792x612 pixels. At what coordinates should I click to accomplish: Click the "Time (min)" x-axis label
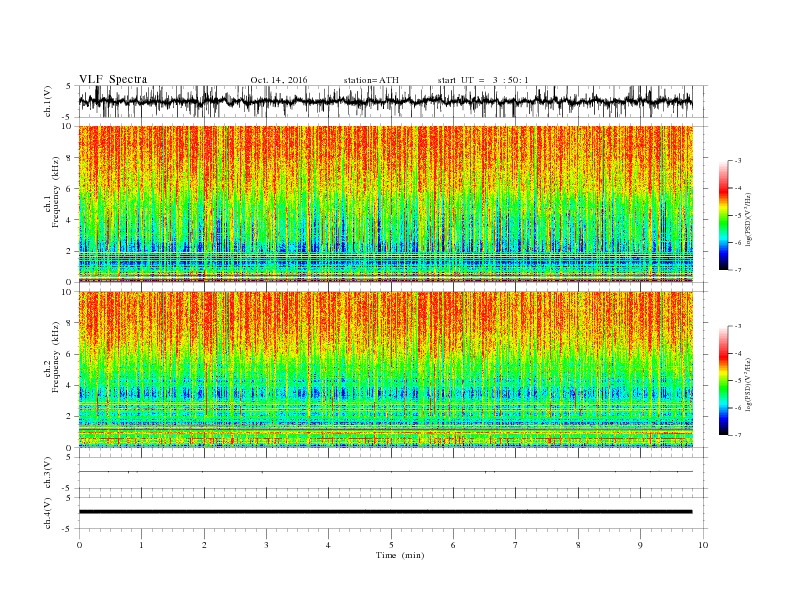coord(400,555)
